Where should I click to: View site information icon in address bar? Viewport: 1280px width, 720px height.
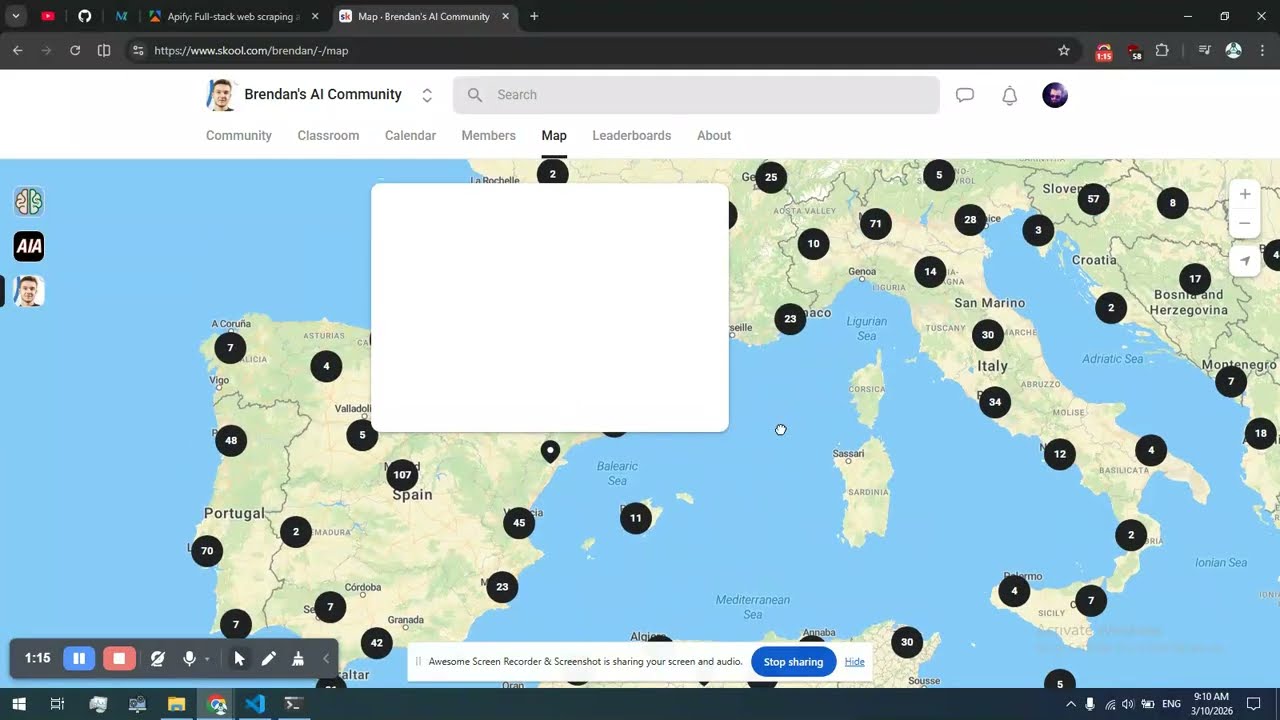[x=138, y=50]
